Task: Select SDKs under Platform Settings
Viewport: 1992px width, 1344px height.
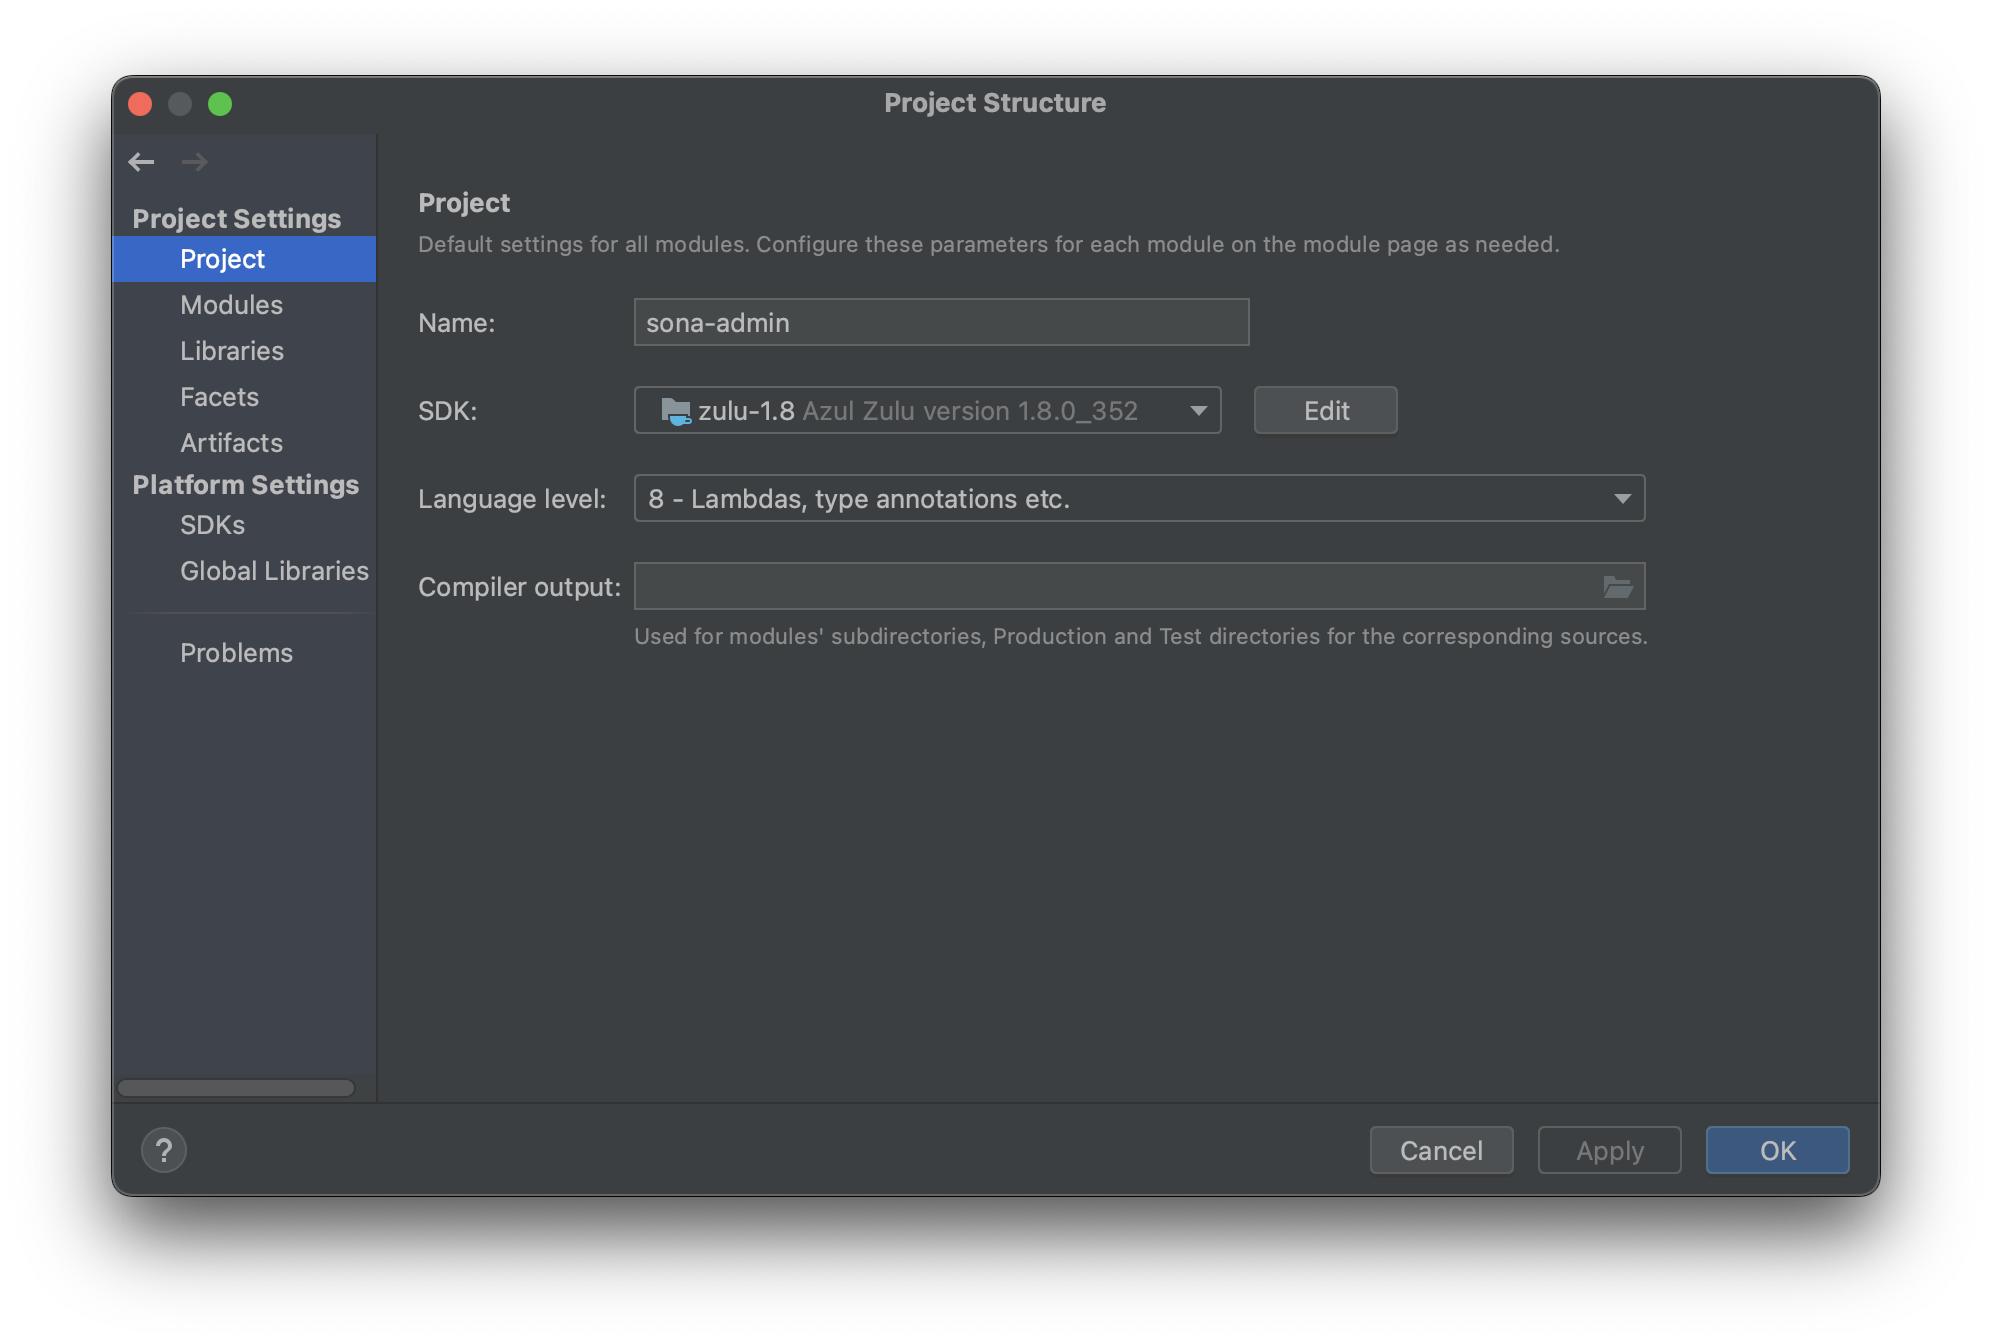Action: tap(212, 525)
